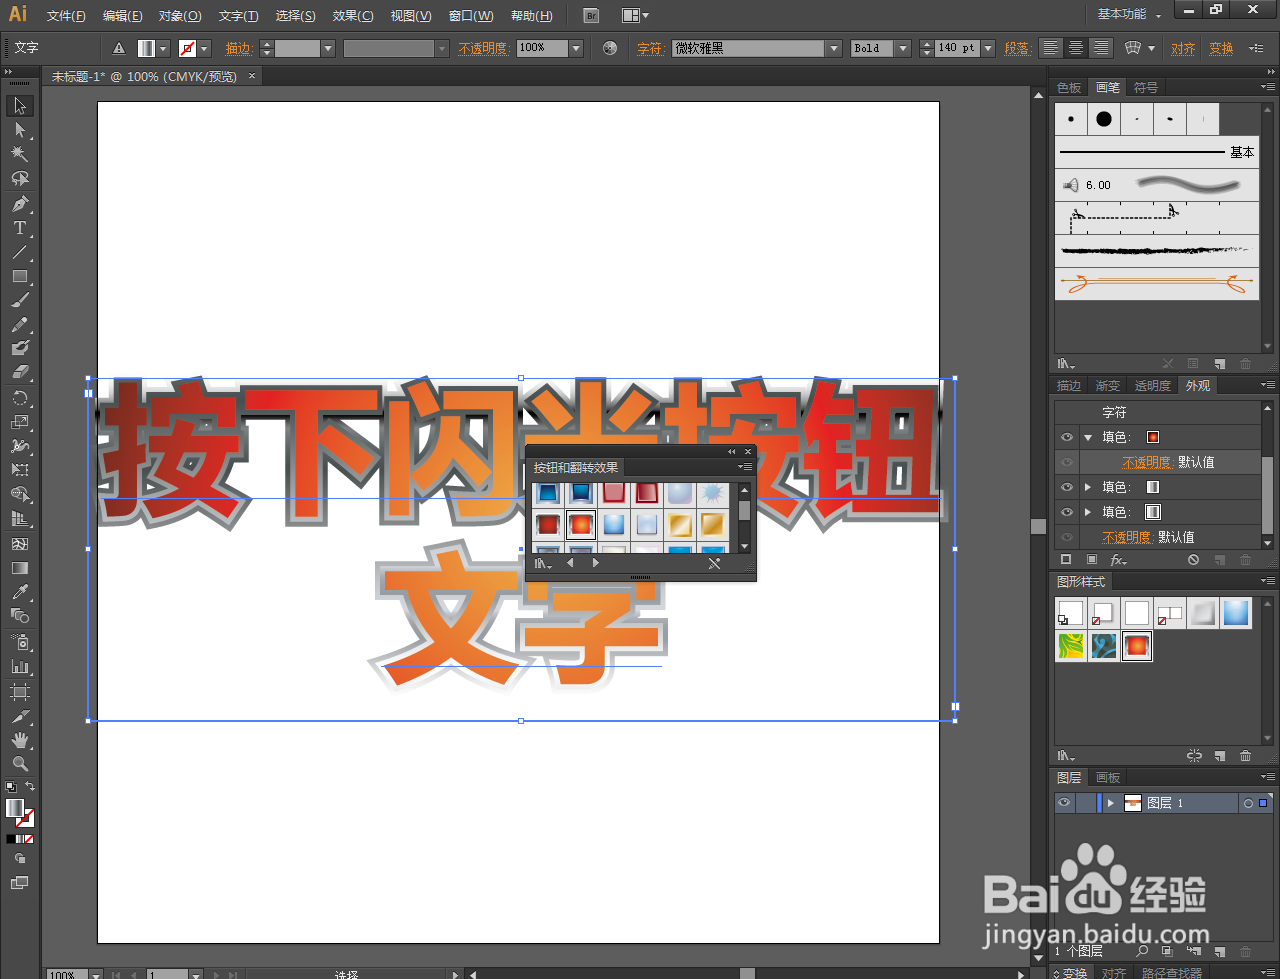Viewport: 1280px width, 979px height.
Task: Activate the Pen tool
Action: click(18, 202)
